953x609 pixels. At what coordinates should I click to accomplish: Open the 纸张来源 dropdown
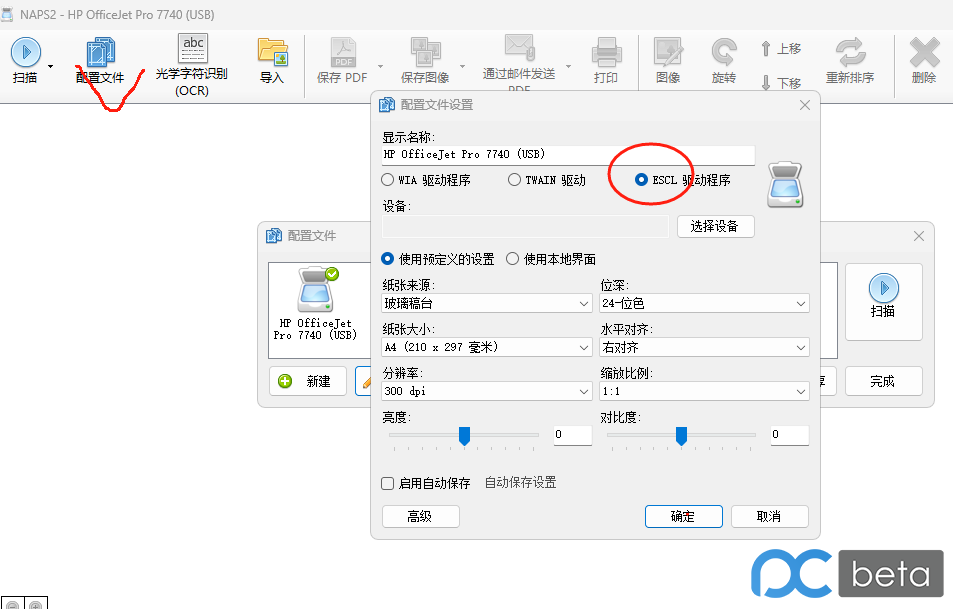click(x=487, y=303)
